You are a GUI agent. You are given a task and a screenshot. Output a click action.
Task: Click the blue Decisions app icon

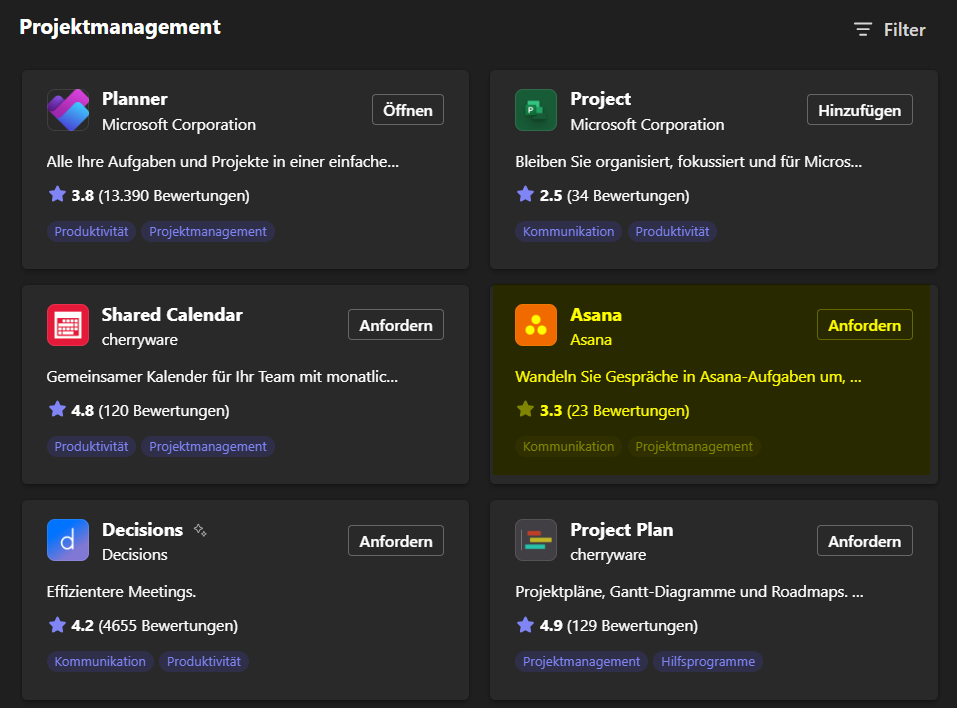point(68,540)
